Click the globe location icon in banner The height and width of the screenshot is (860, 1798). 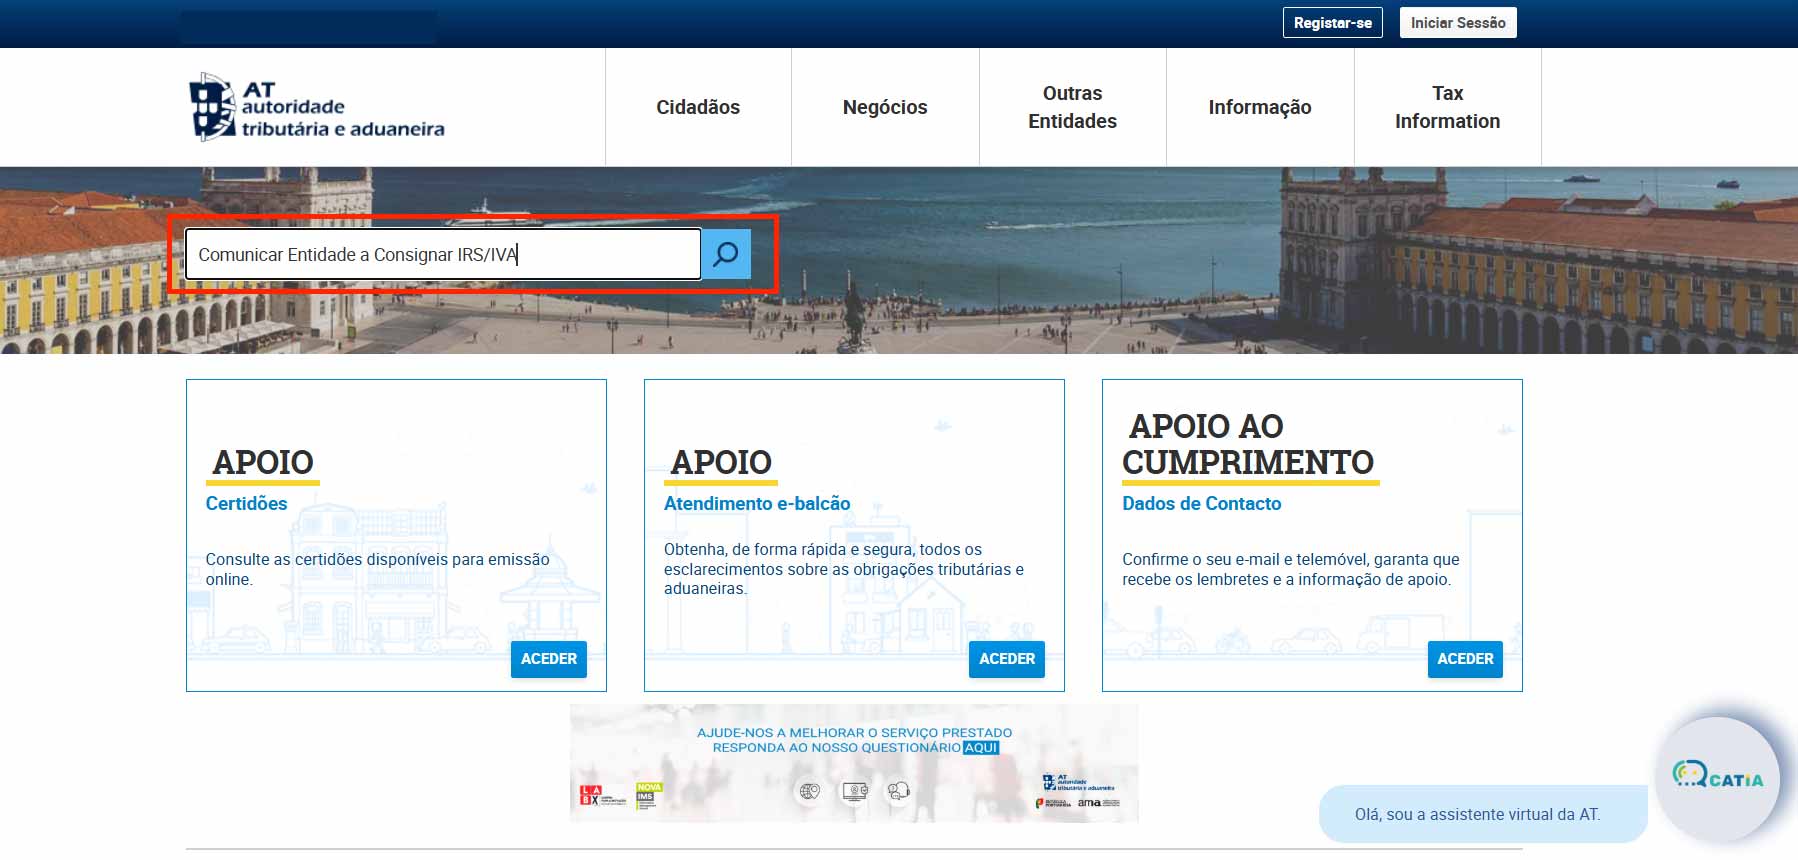(x=810, y=792)
